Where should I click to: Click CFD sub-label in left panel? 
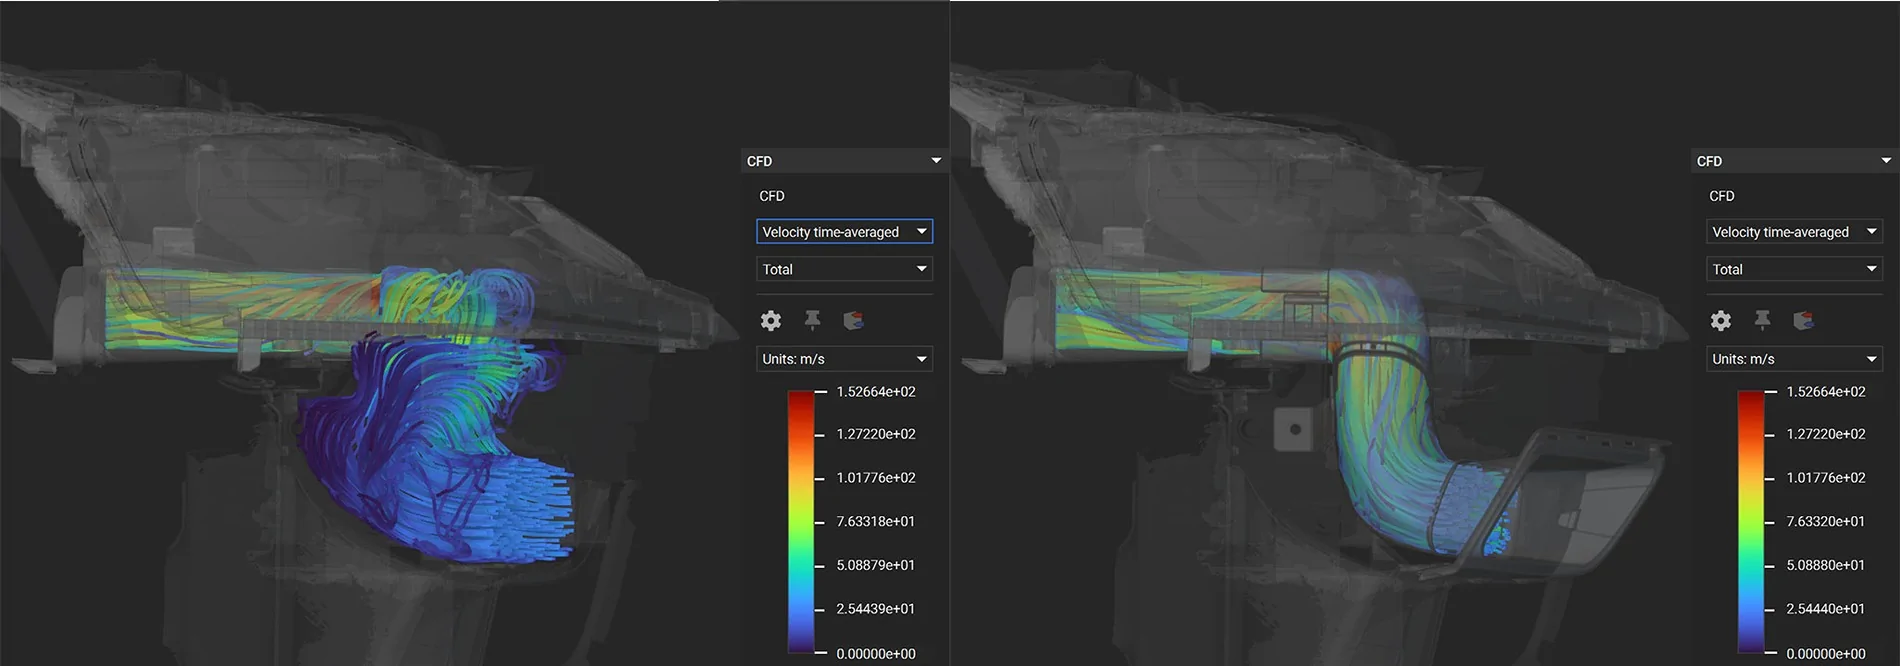(x=772, y=196)
